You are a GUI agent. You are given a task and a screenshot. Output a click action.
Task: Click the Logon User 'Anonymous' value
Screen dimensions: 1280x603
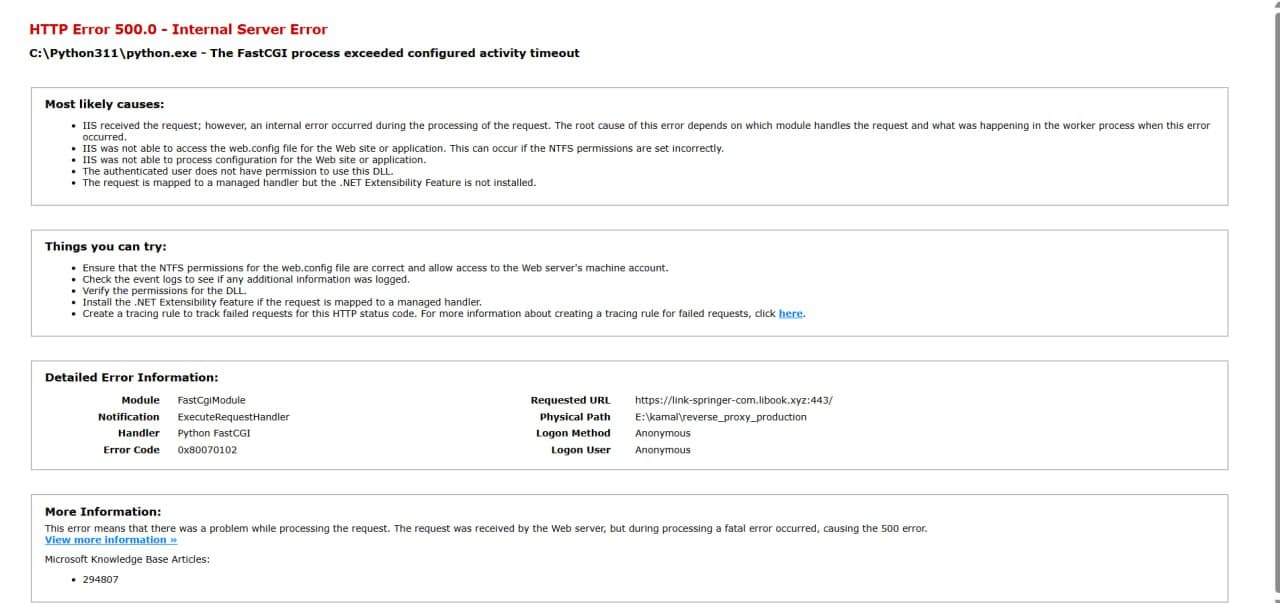click(662, 450)
